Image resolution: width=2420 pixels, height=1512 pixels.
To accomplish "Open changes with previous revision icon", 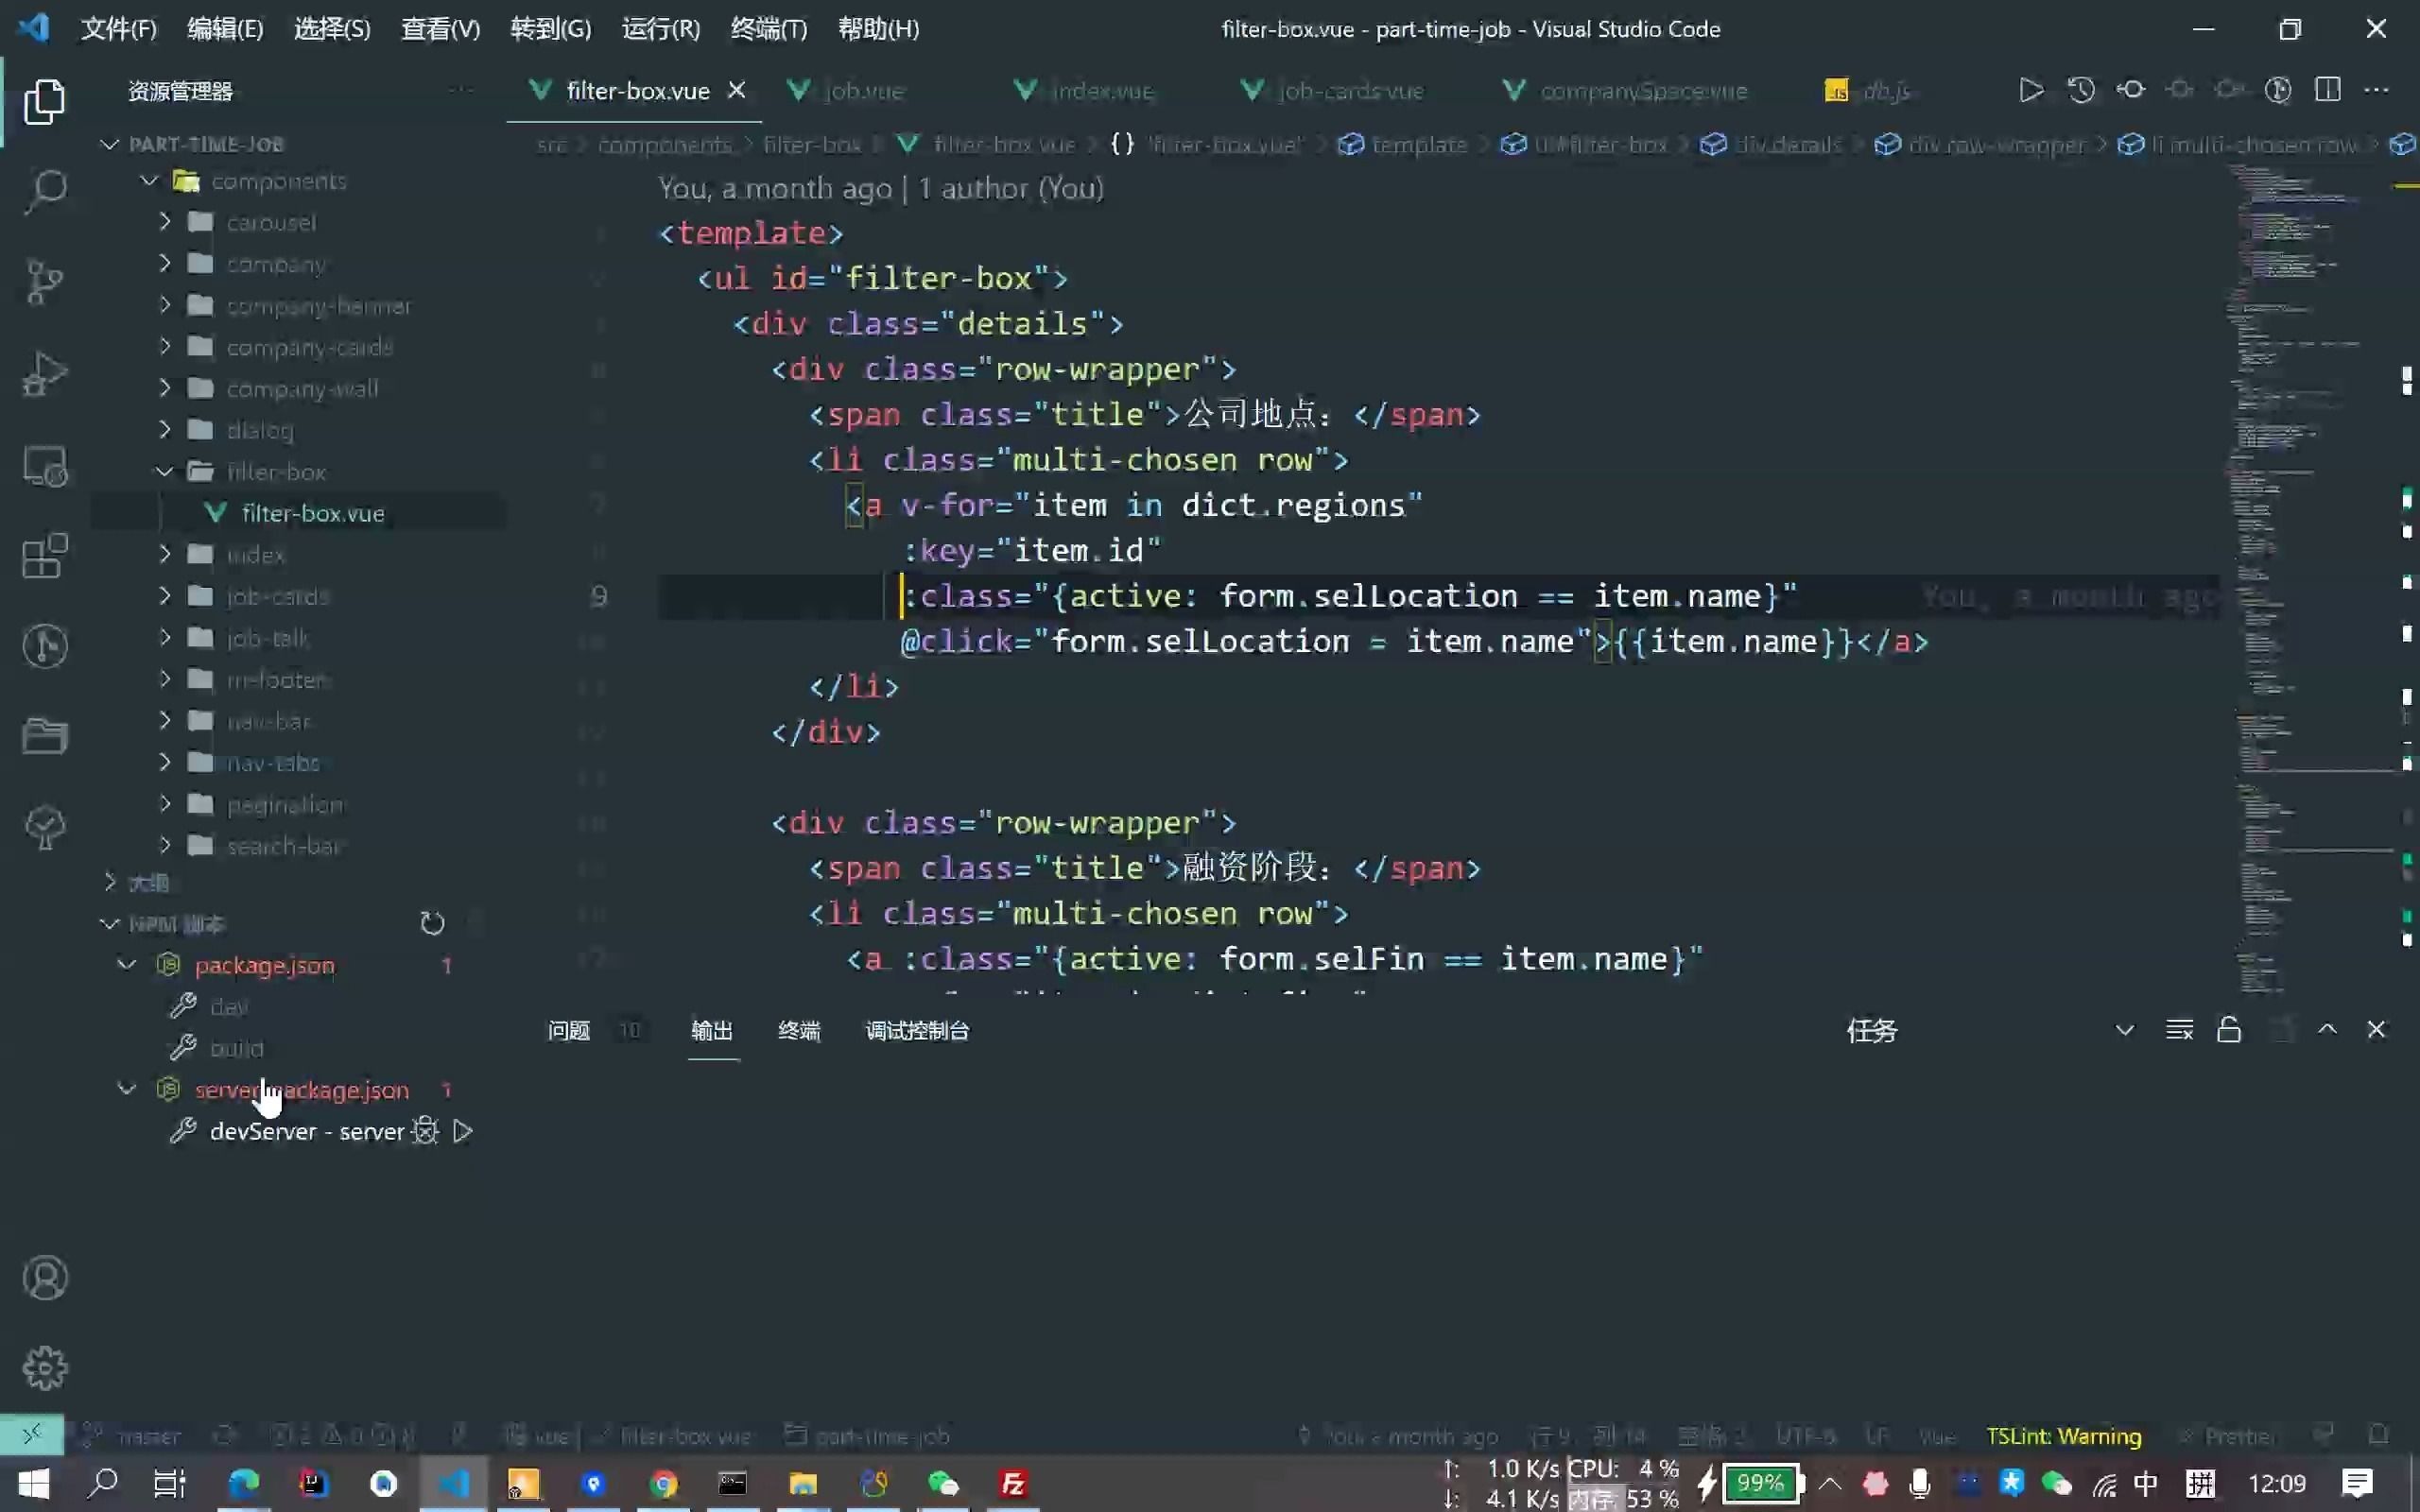I will (x=2130, y=90).
